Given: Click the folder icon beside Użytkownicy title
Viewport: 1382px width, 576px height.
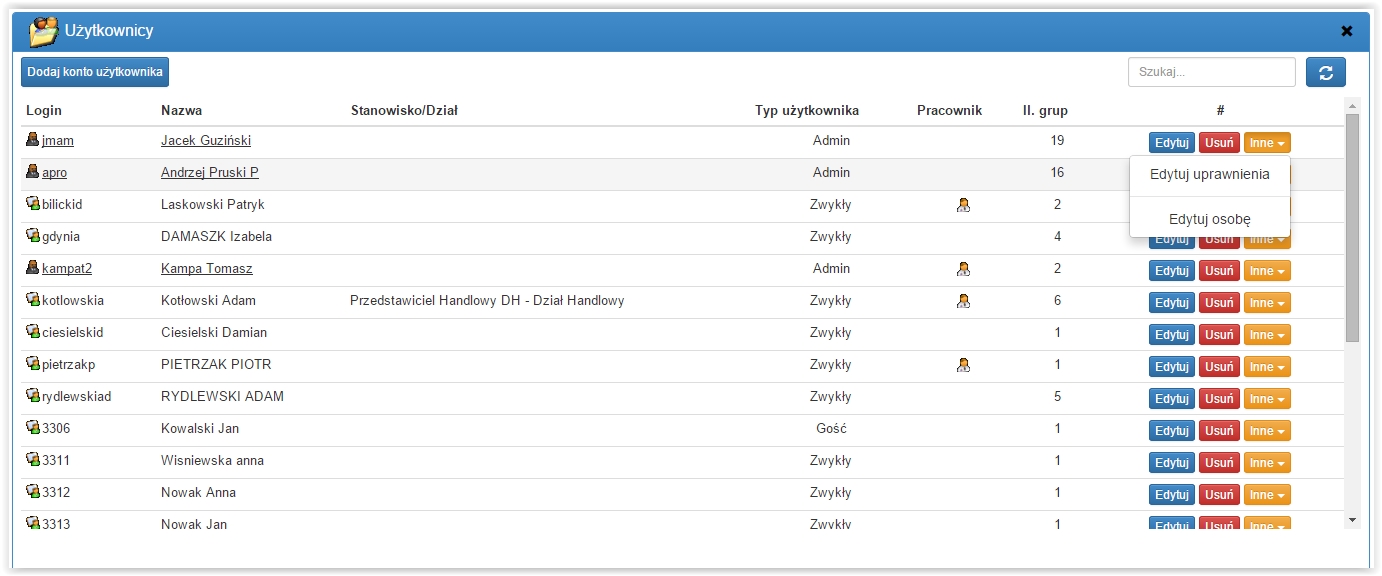Looking at the screenshot, I should click(43, 31).
